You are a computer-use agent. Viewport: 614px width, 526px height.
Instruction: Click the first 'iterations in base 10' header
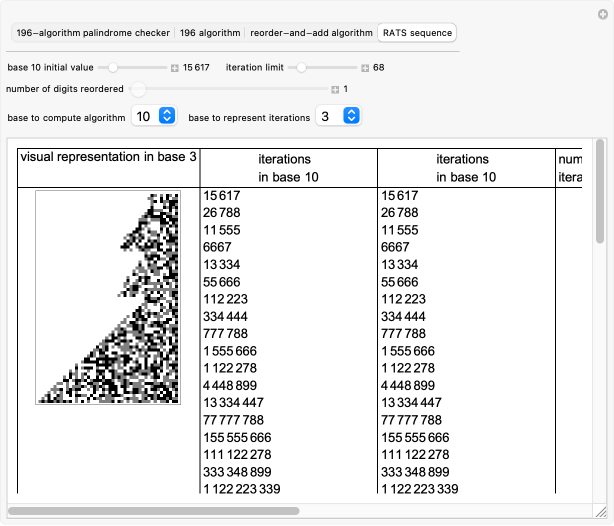288,168
